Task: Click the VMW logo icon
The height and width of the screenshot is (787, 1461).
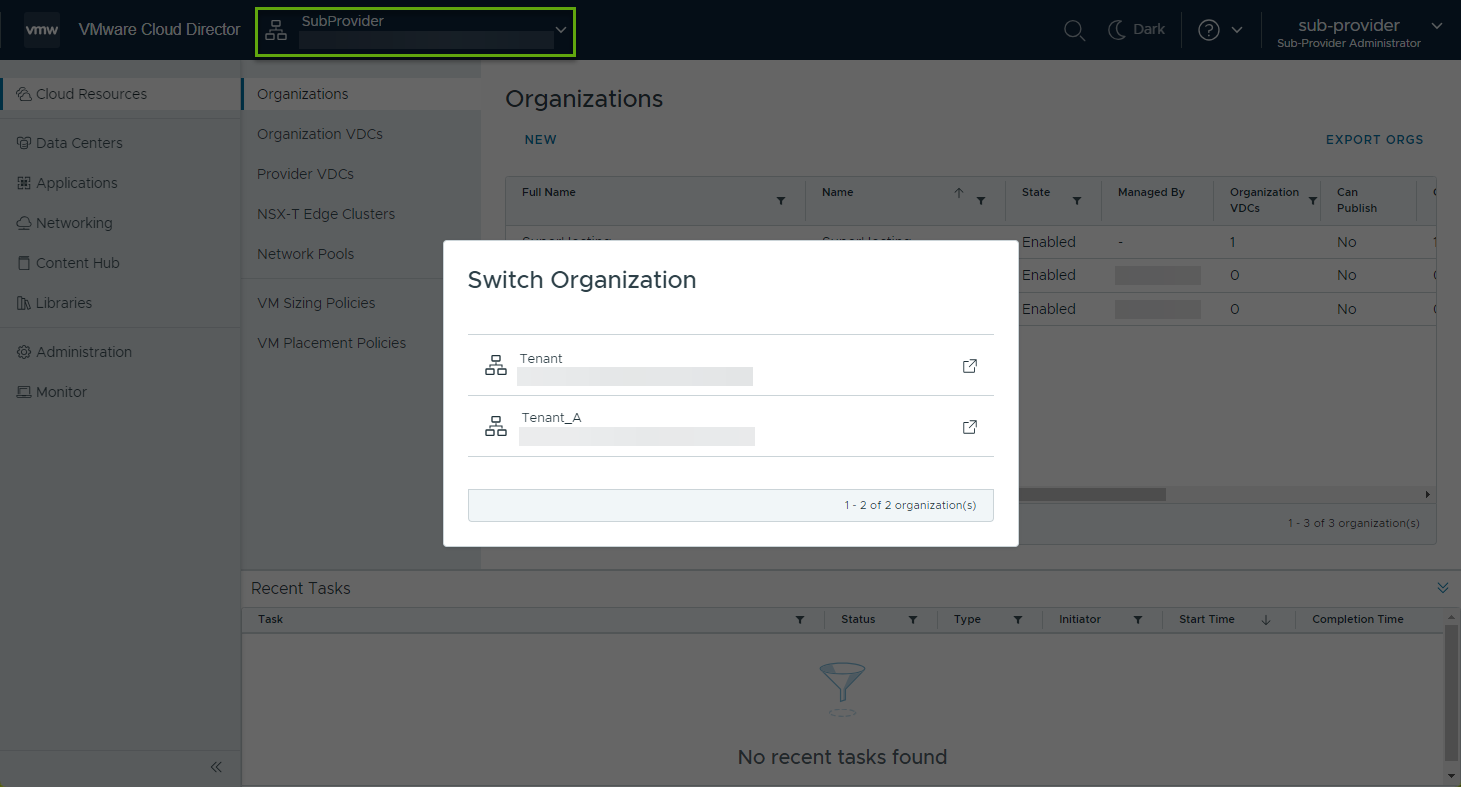Action: point(42,30)
